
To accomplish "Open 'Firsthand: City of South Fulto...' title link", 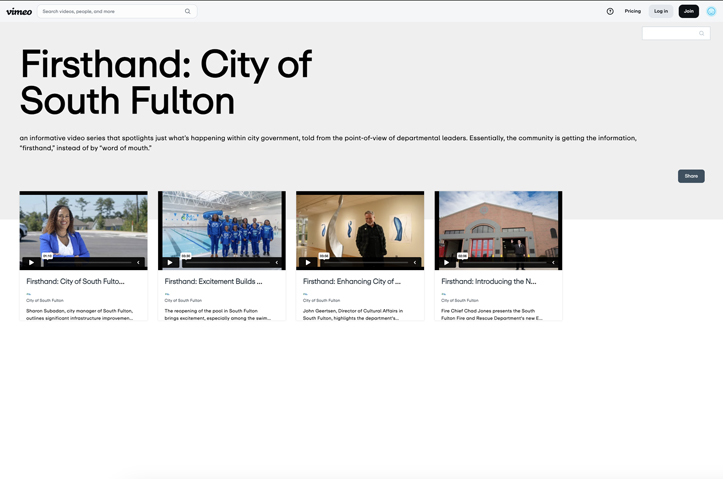I will (x=75, y=281).
